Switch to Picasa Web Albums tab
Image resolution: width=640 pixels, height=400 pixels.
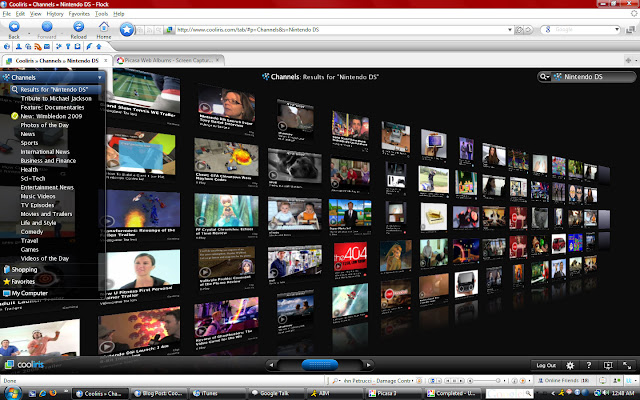pos(169,60)
